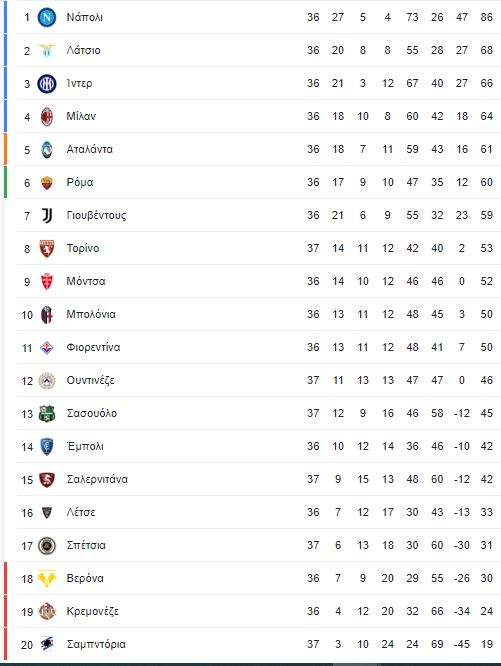
Task: Click the Inter club logo
Action: [47, 84]
